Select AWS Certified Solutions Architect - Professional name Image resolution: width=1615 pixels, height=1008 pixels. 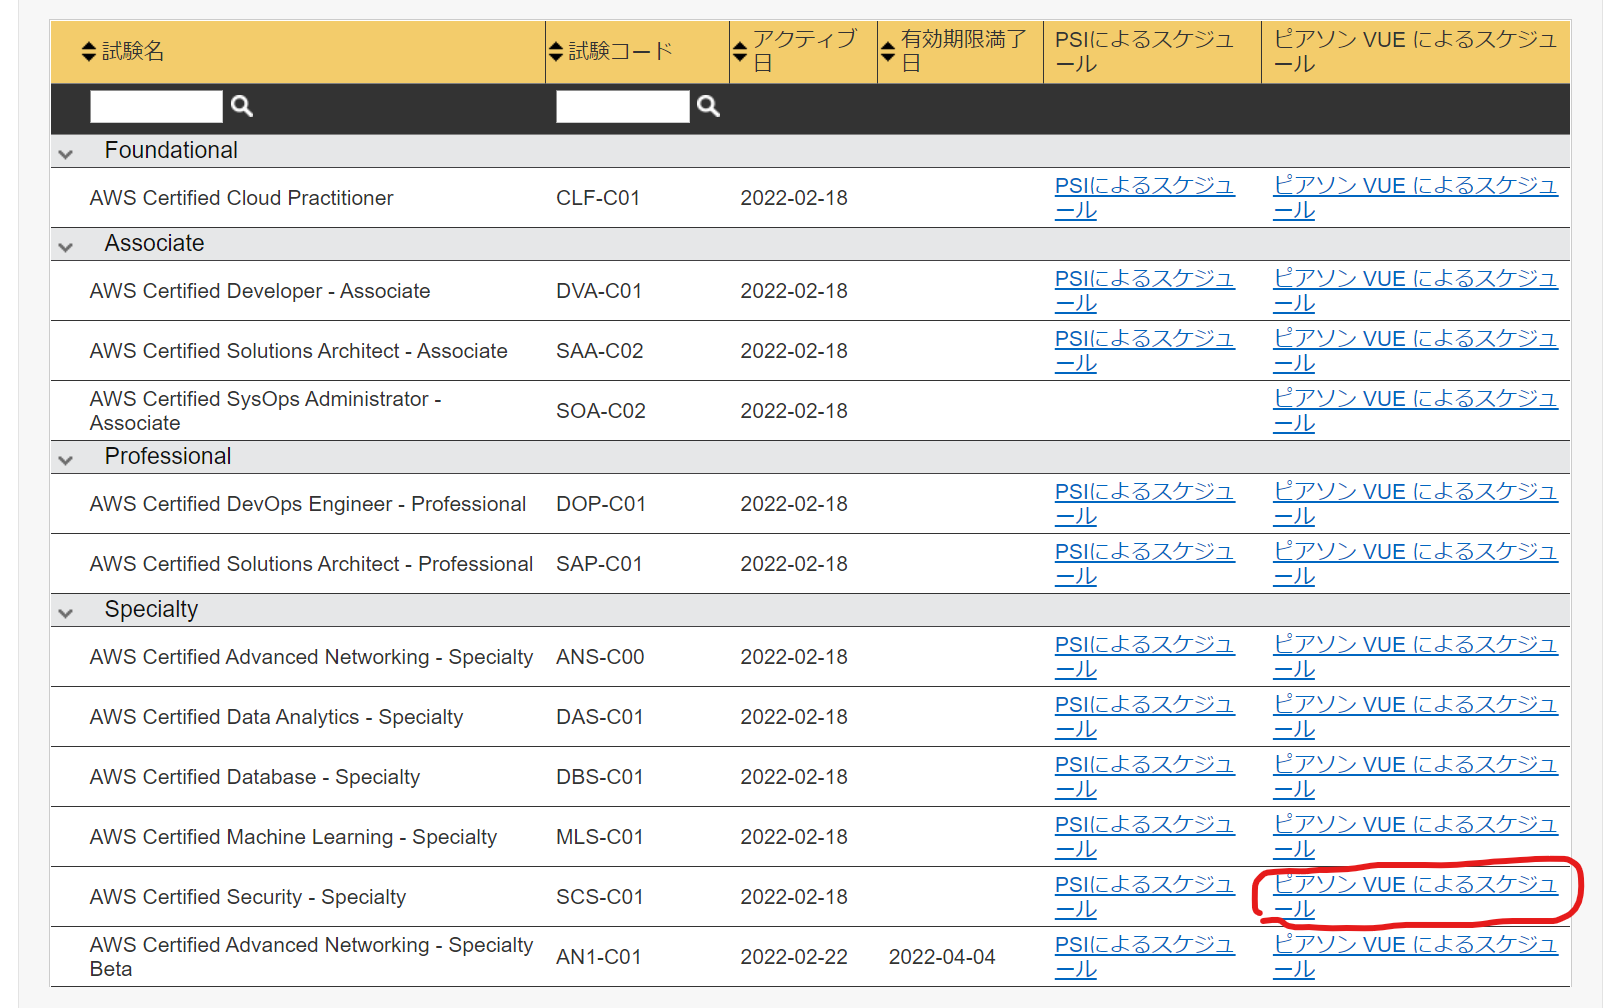(x=312, y=564)
